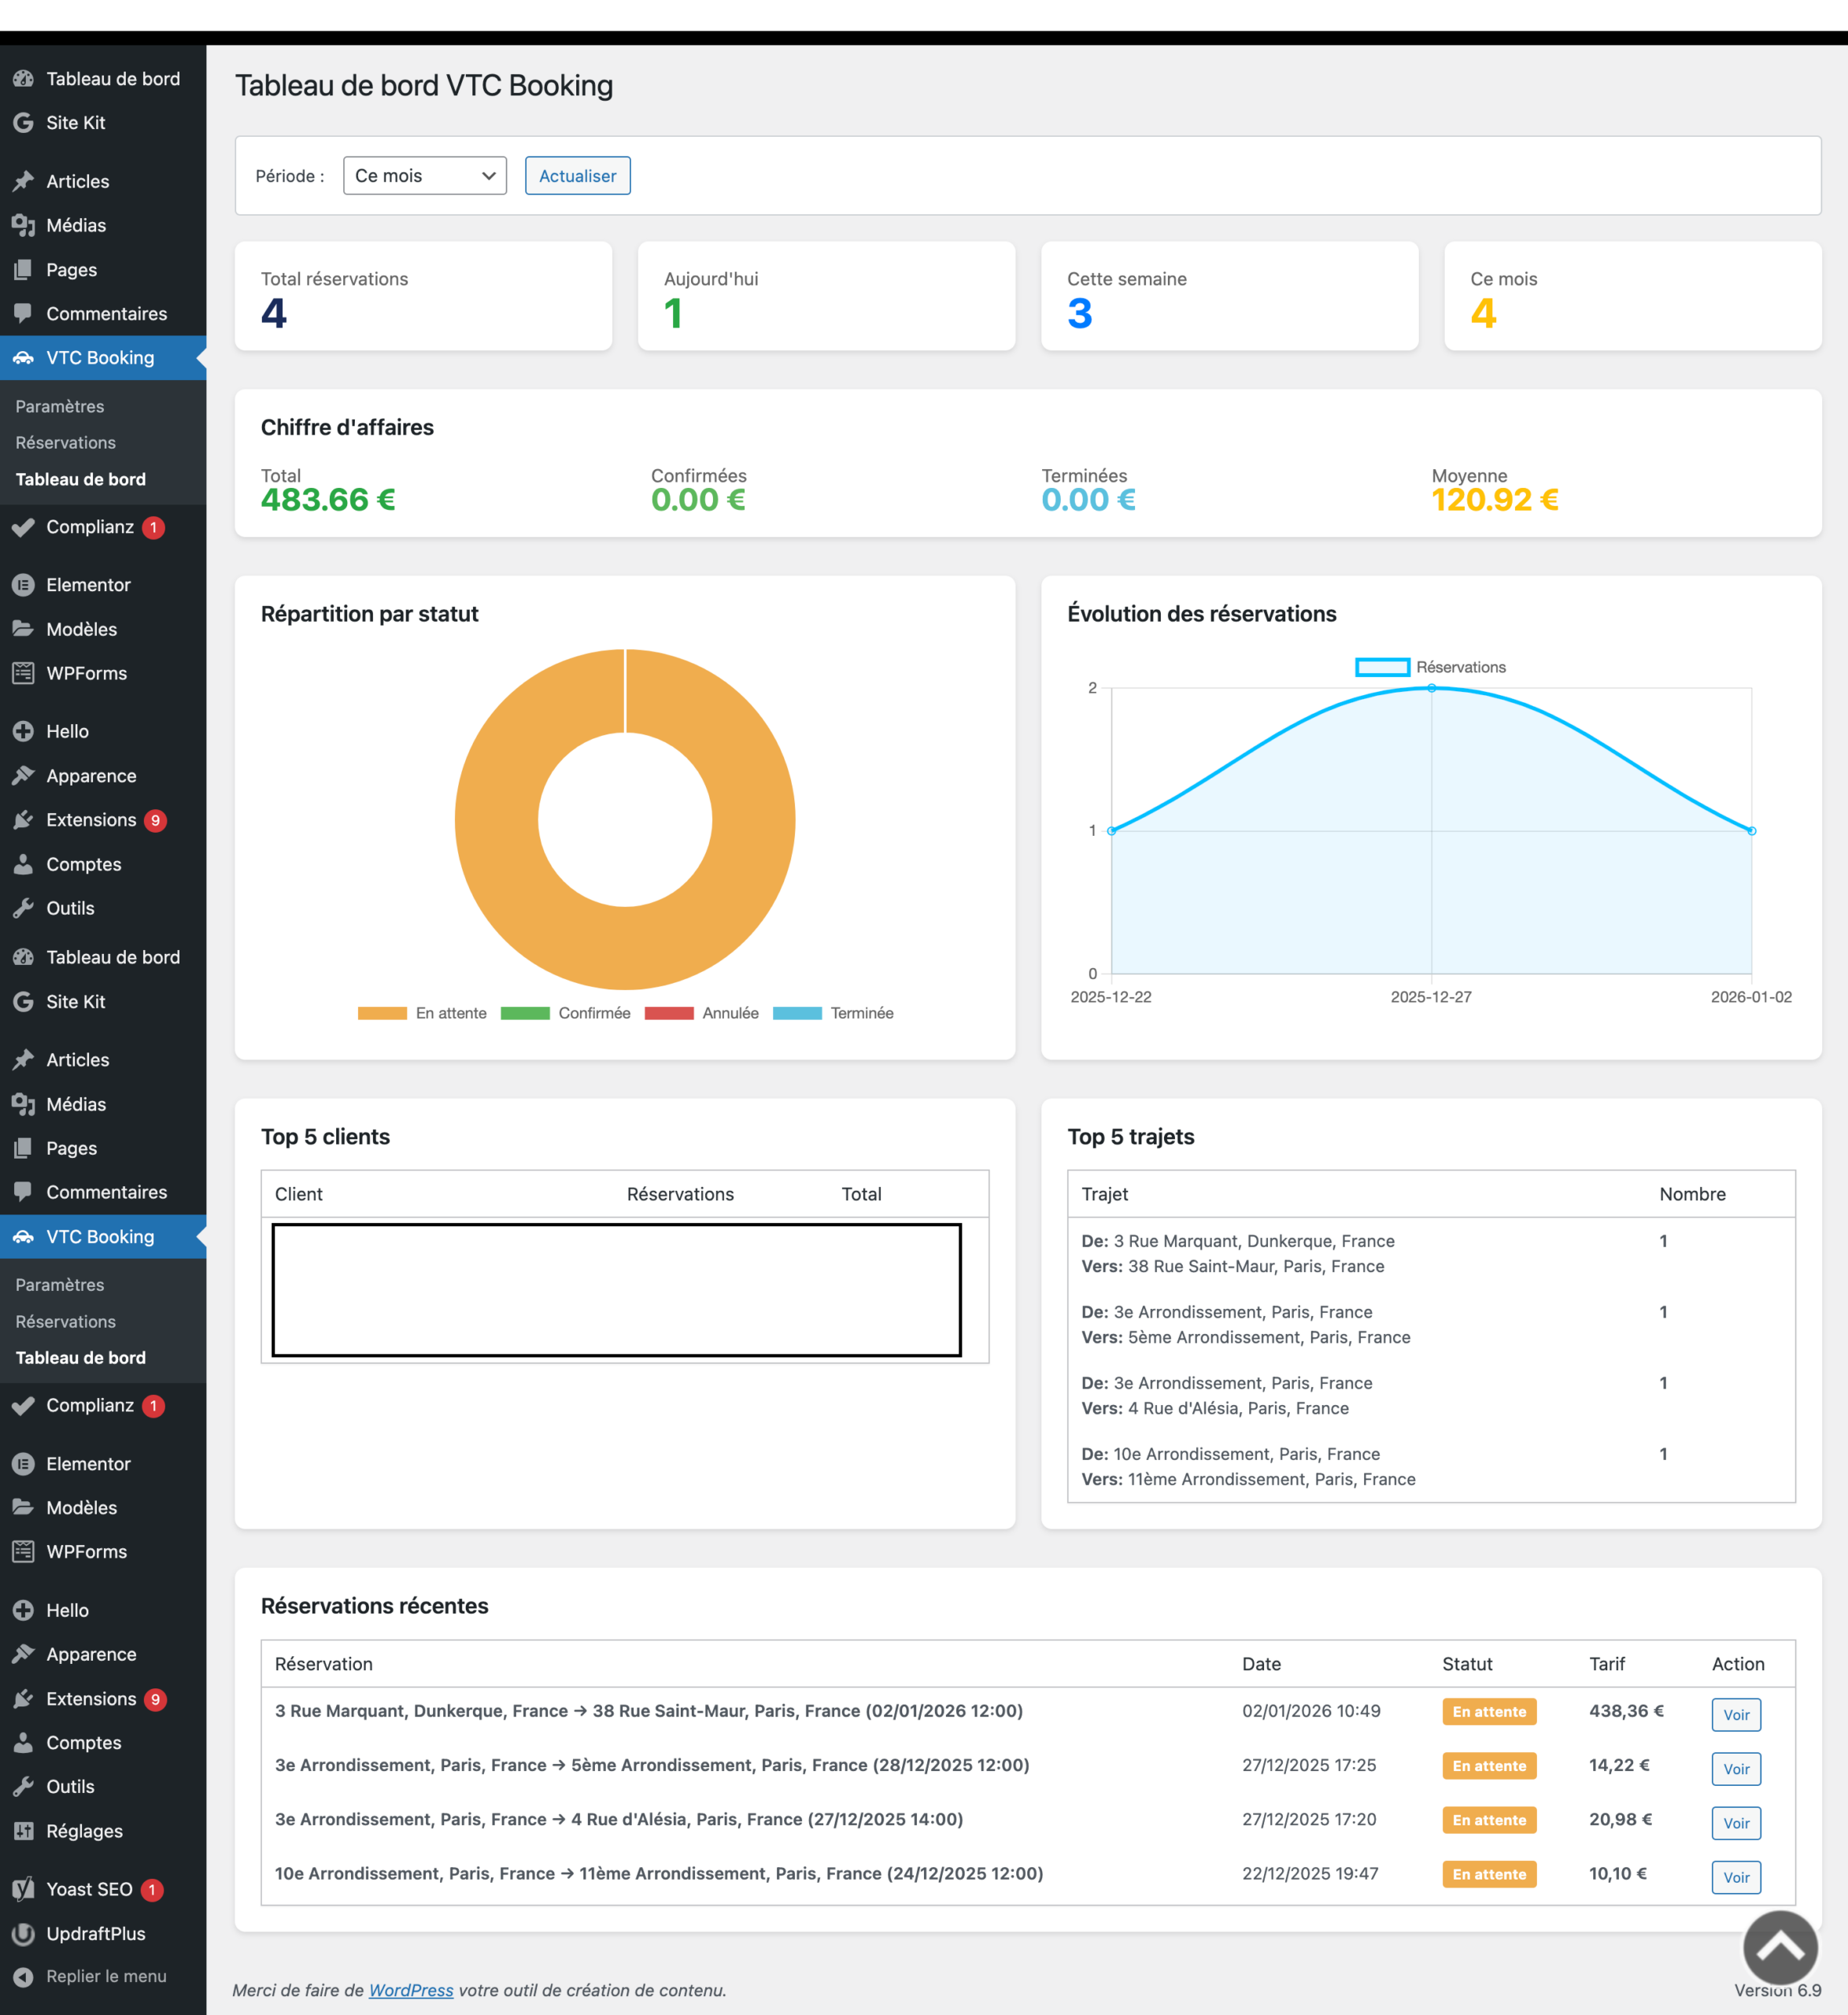Go to Réservations submenu under VTC Booking
This screenshot has width=1848, height=2015.
(x=66, y=442)
